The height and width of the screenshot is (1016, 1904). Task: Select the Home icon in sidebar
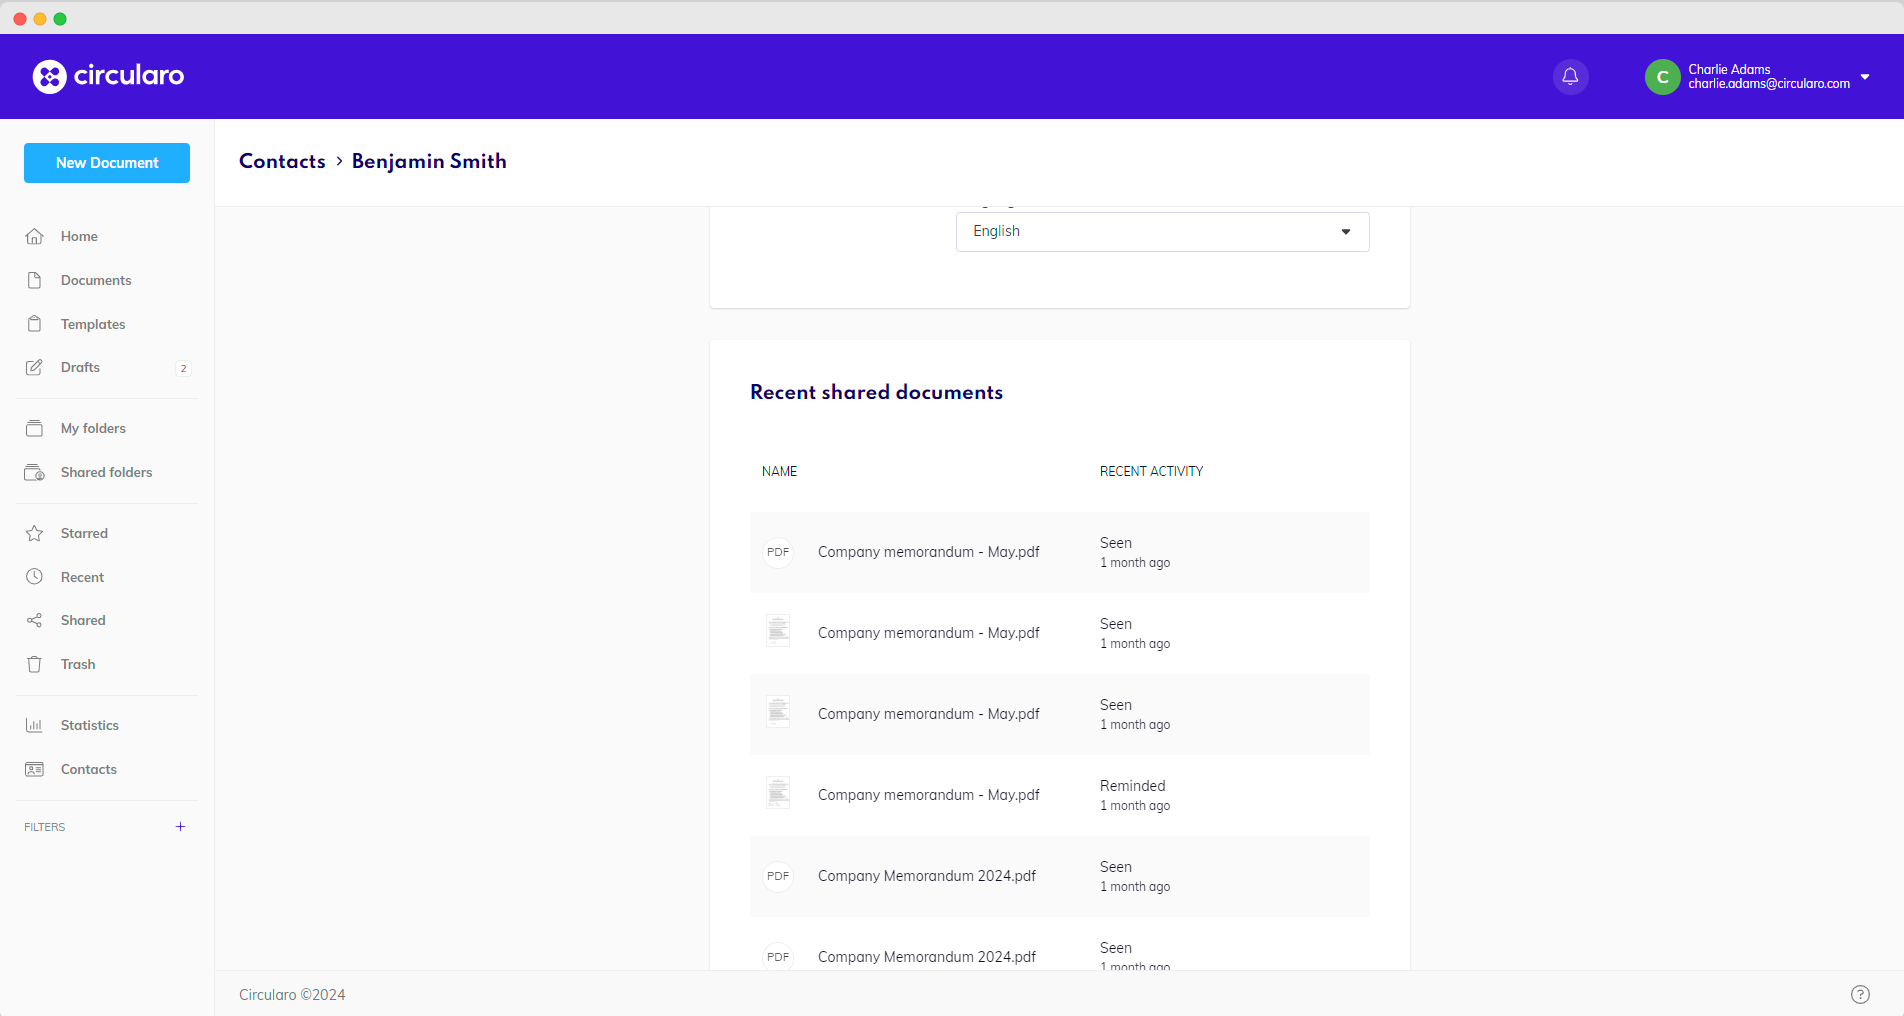coord(34,236)
